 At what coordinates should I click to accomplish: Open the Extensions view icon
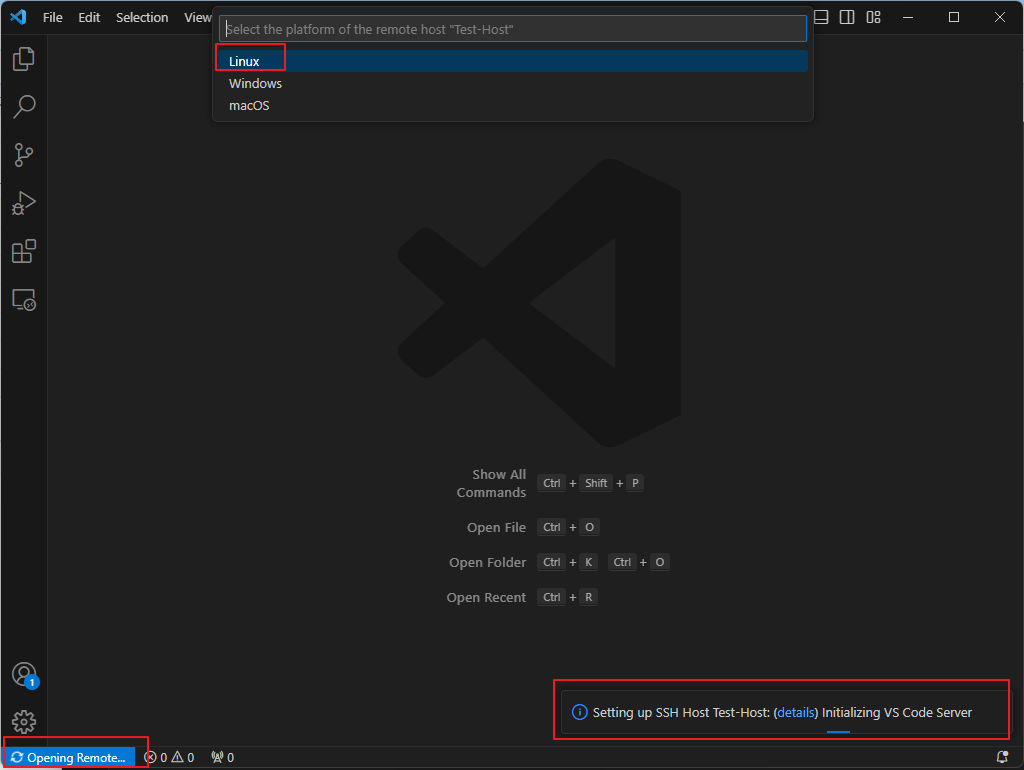[x=24, y=251]
